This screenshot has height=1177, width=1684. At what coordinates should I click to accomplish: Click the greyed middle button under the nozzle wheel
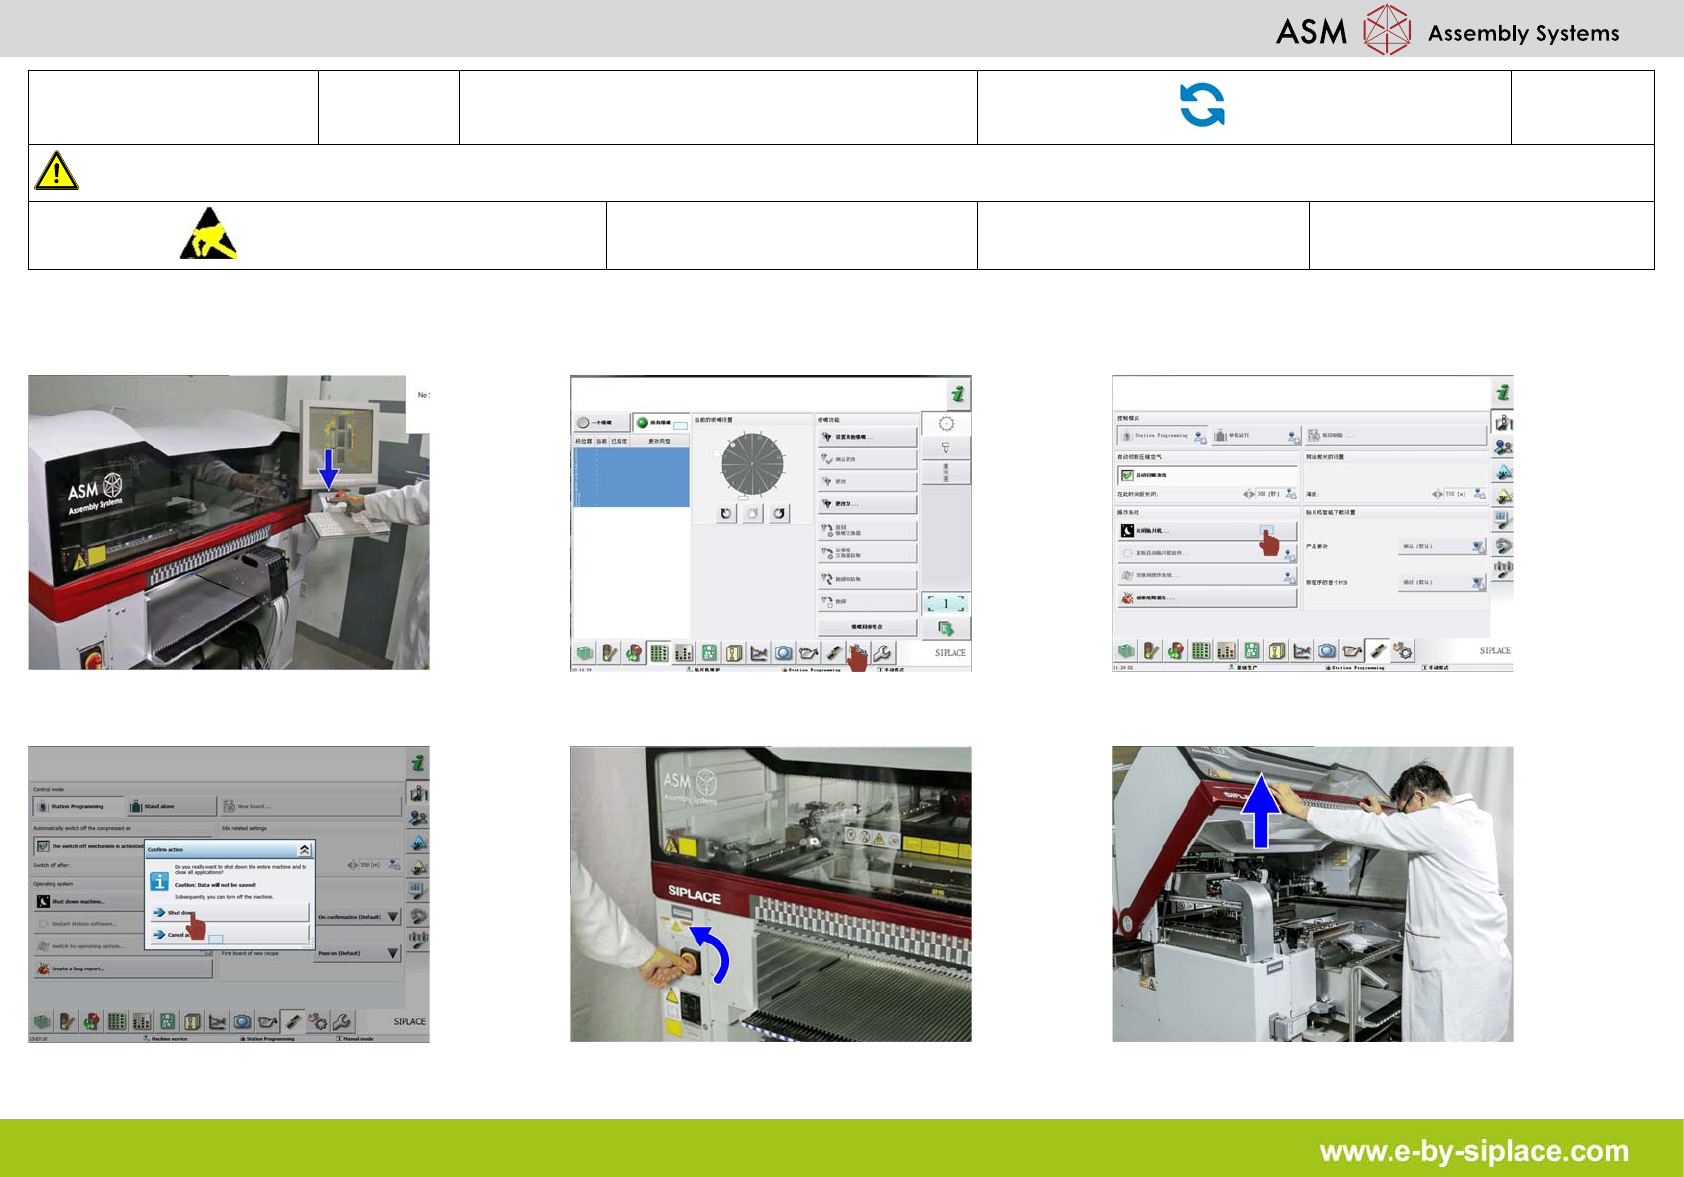point(753,514)
